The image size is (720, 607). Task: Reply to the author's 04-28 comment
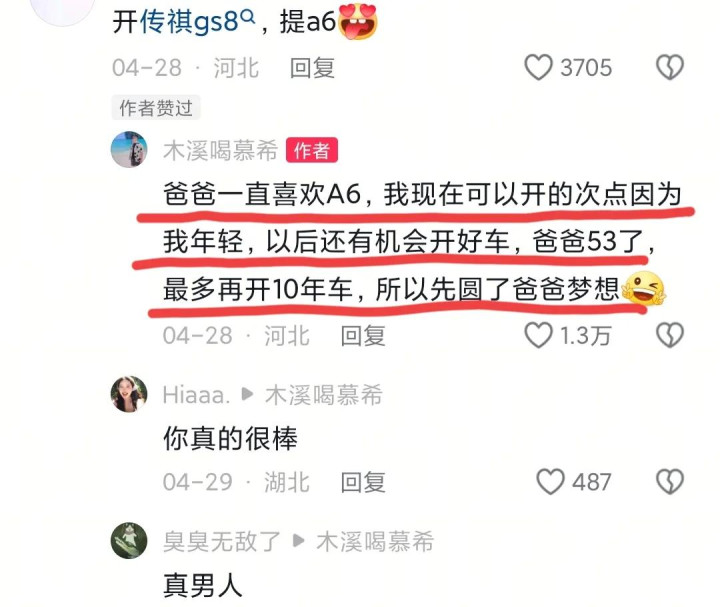(x=363, y=336)
